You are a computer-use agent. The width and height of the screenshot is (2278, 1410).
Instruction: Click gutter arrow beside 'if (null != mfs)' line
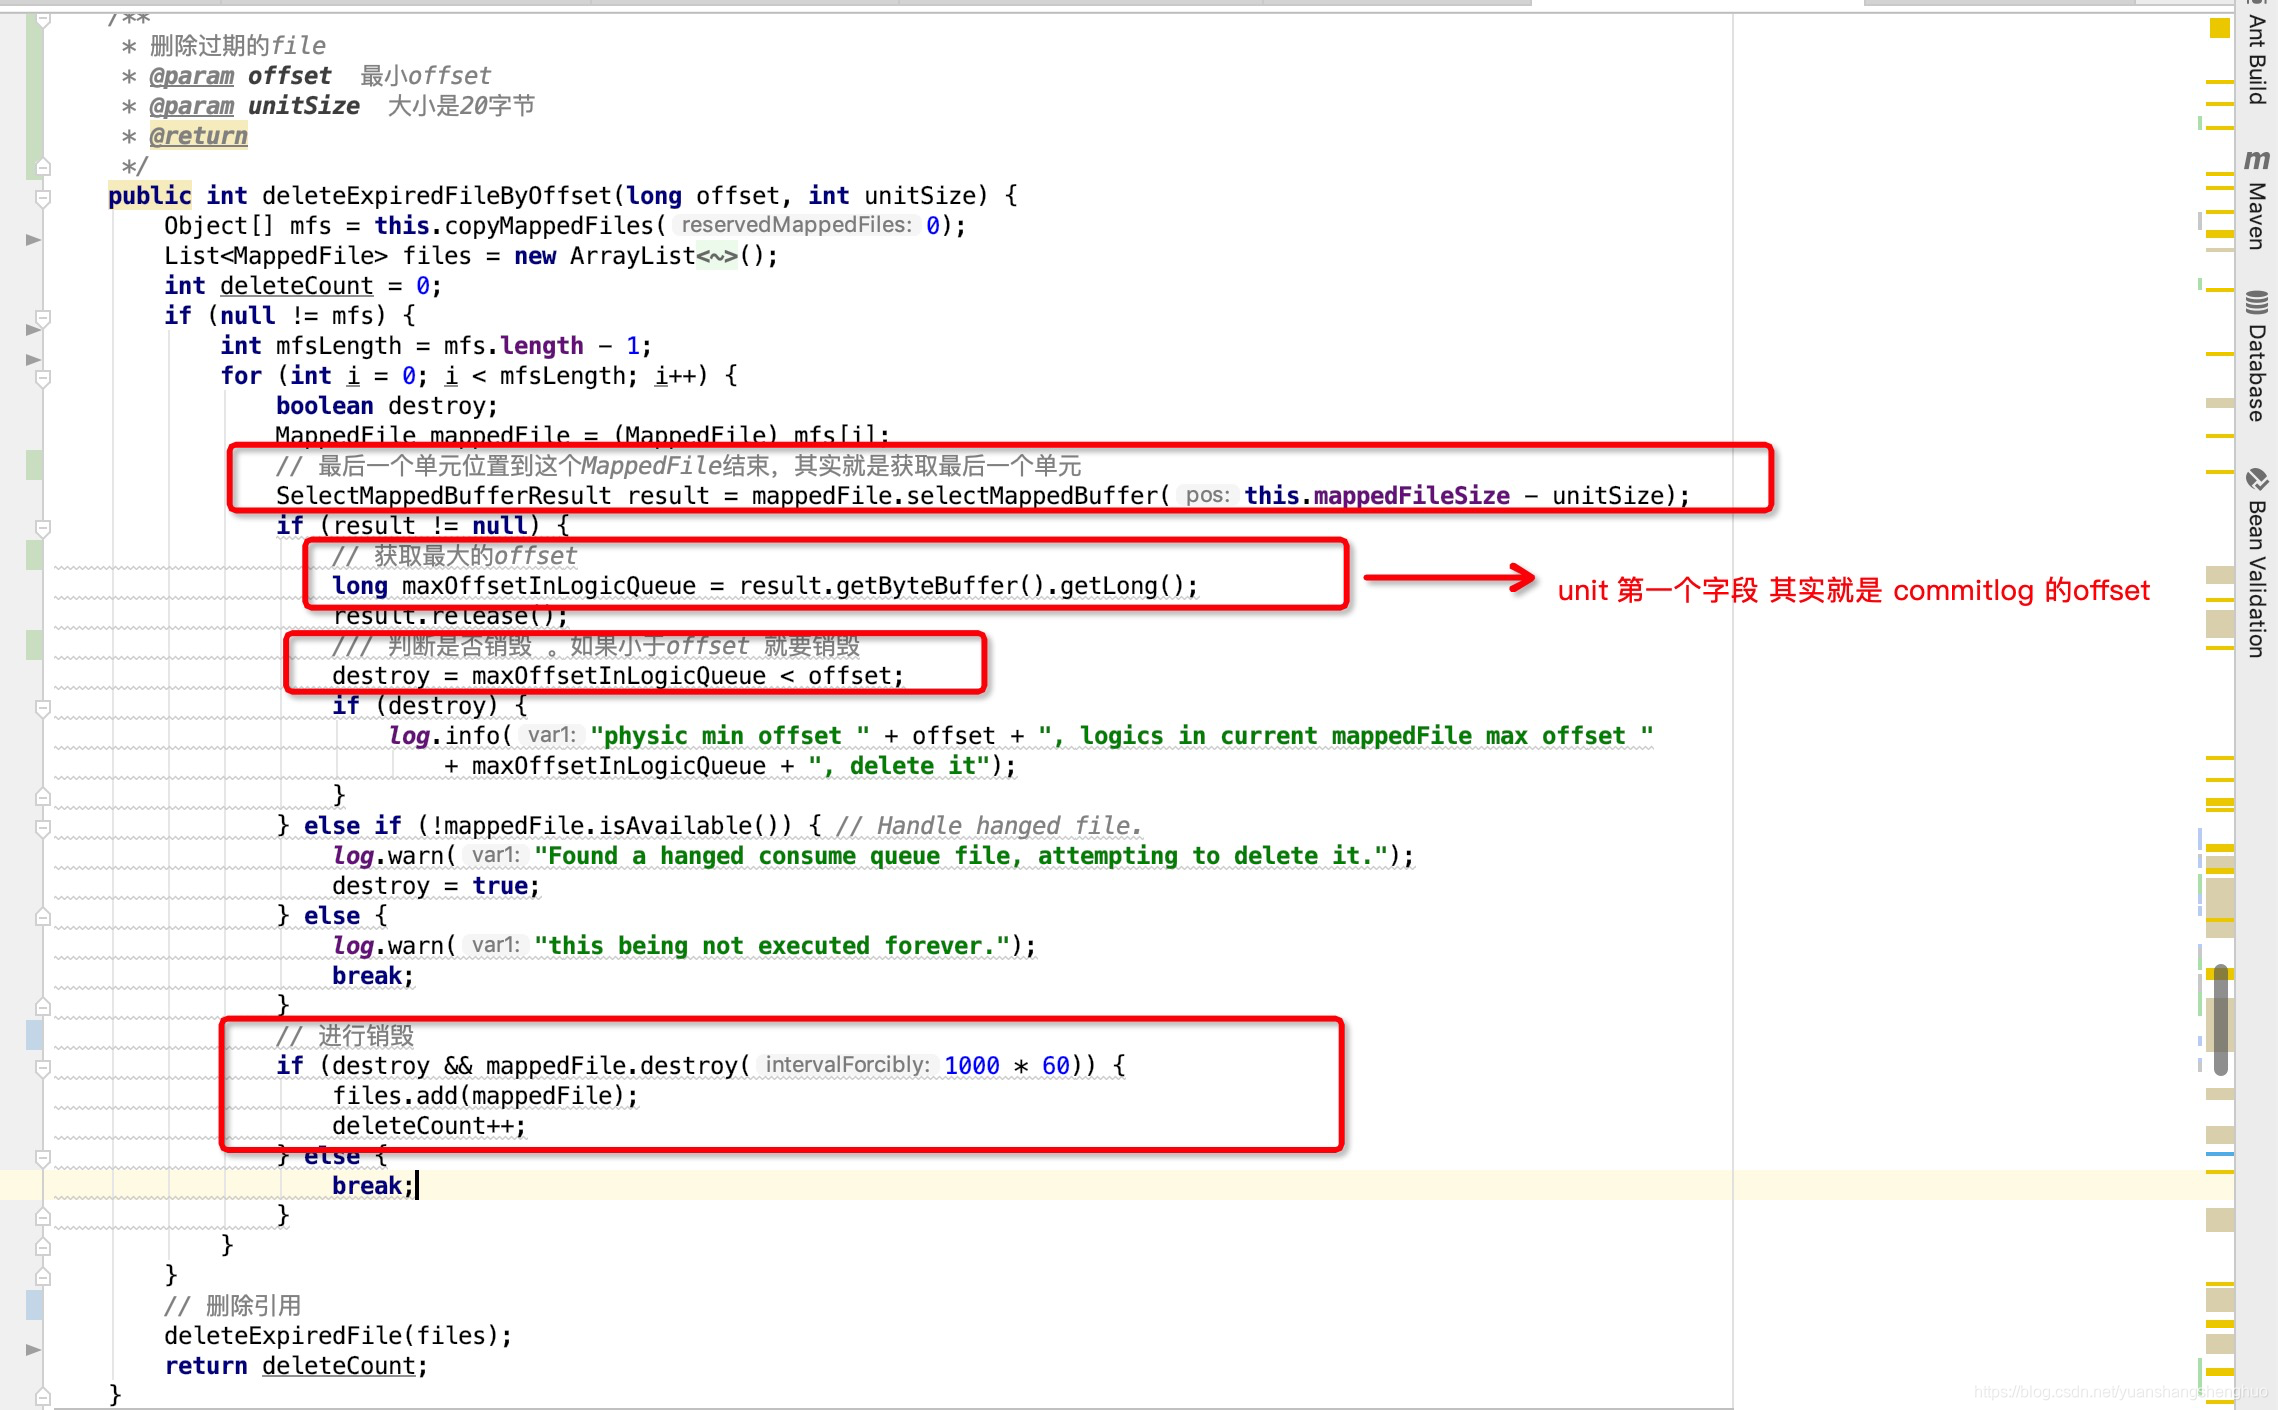click(33, 329)
